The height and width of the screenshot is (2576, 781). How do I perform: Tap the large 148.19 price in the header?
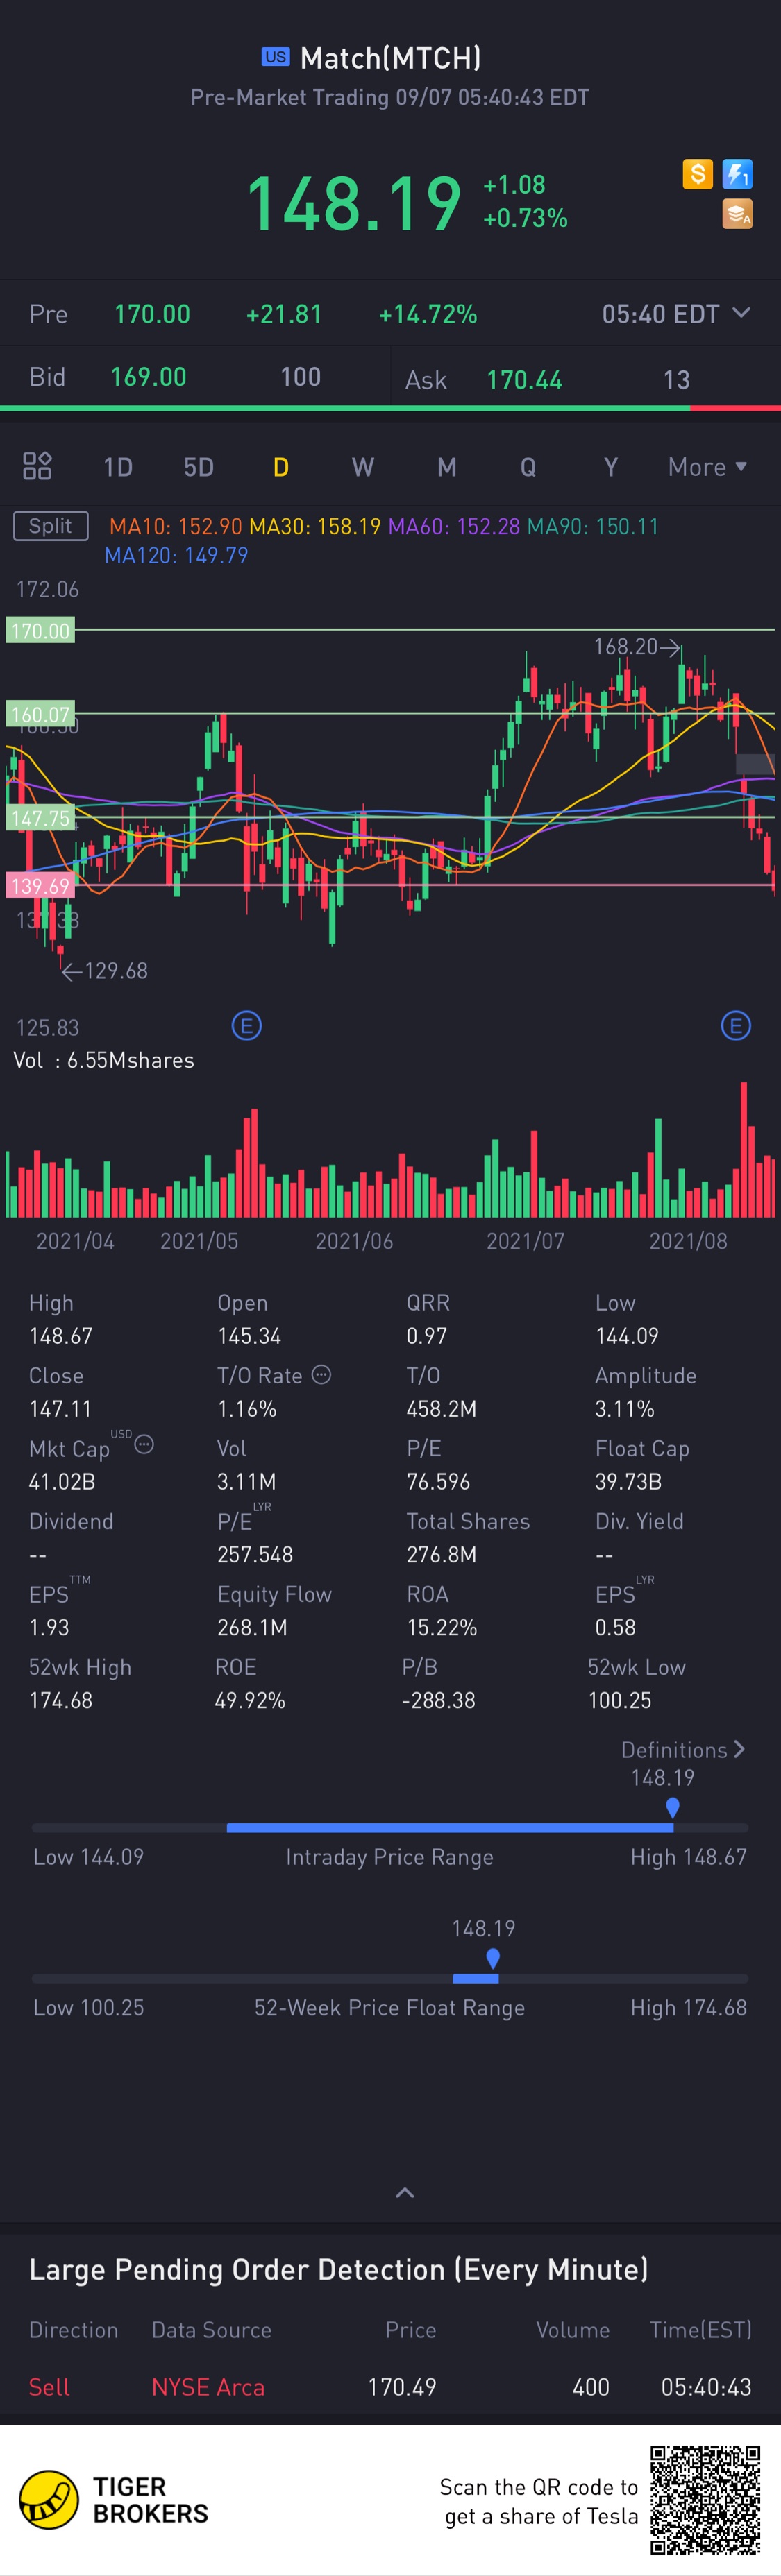[x=354, y=203]
